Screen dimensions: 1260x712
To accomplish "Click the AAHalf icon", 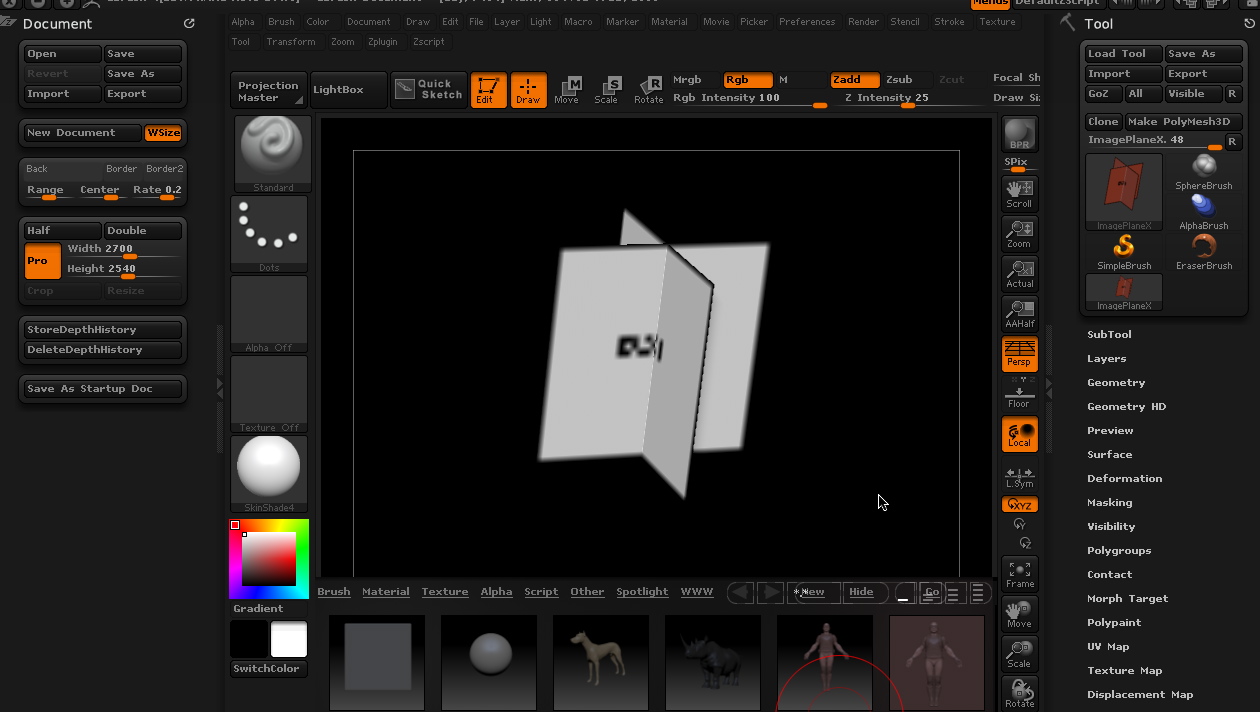I will [1019, 313].
